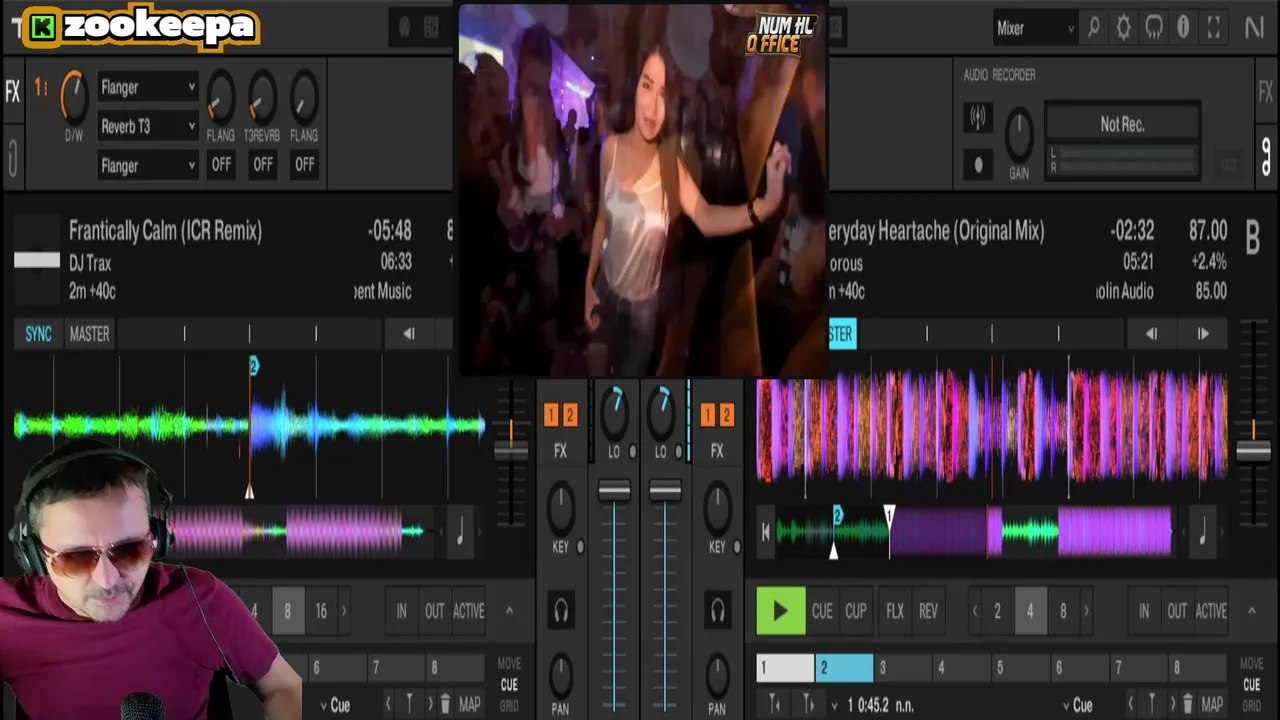Click Audio Recorder GAIN knob
The width and height of the screenshot is (1280, 720).
[1018, 135]
